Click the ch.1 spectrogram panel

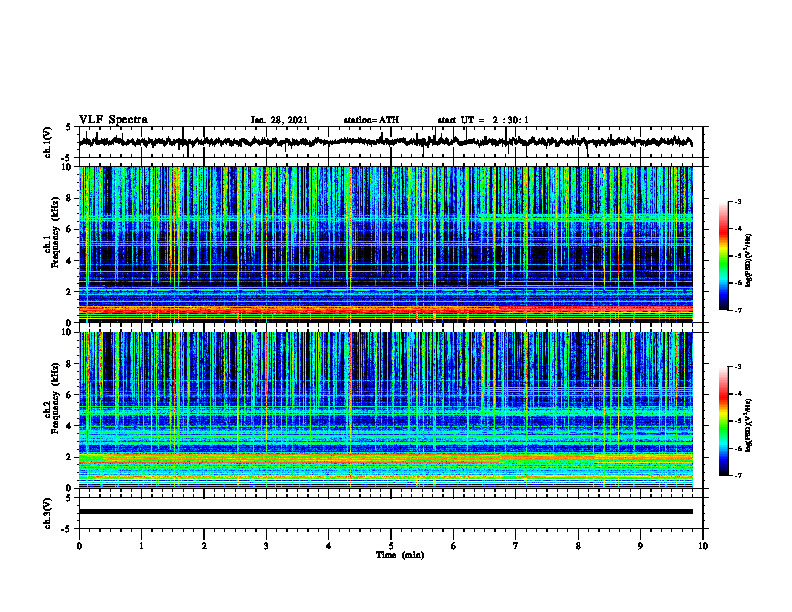tap(385, 244)
